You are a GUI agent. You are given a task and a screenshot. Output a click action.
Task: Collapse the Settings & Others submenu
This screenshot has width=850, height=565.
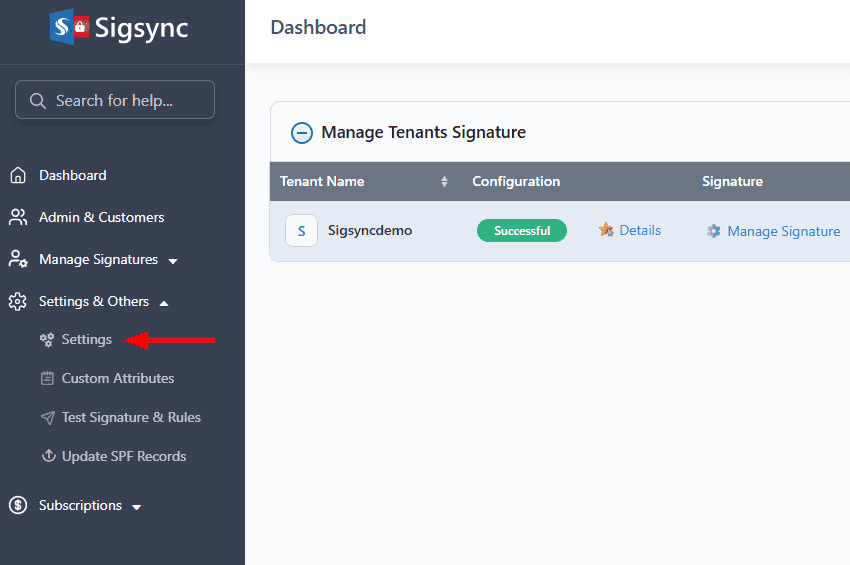(x=164, y=303)
